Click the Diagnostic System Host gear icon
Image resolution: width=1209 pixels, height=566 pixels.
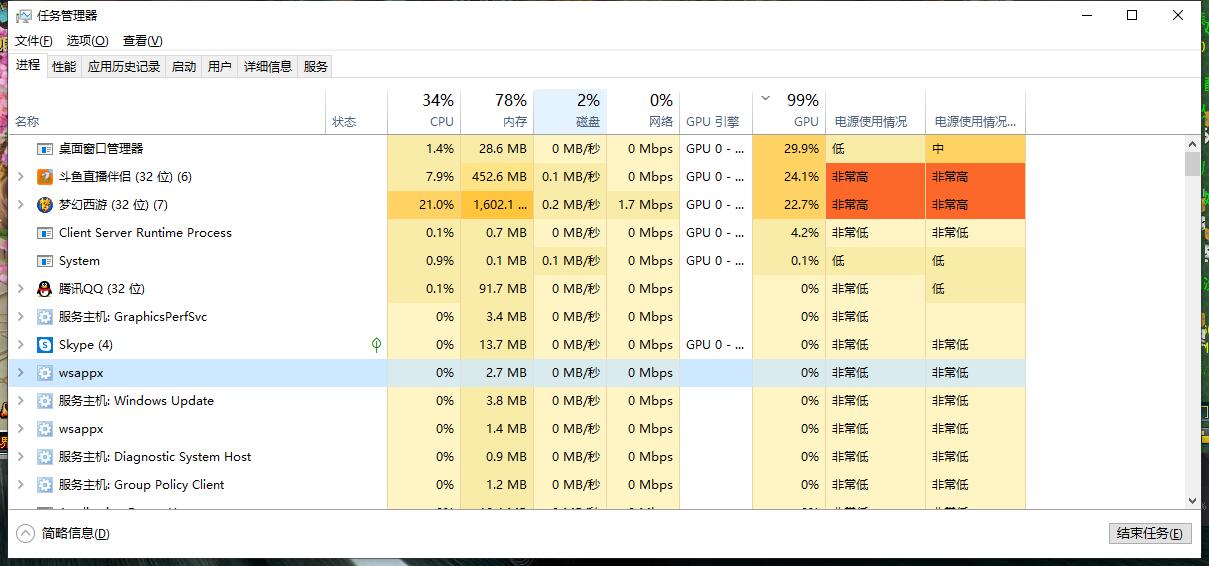(44, 456)
